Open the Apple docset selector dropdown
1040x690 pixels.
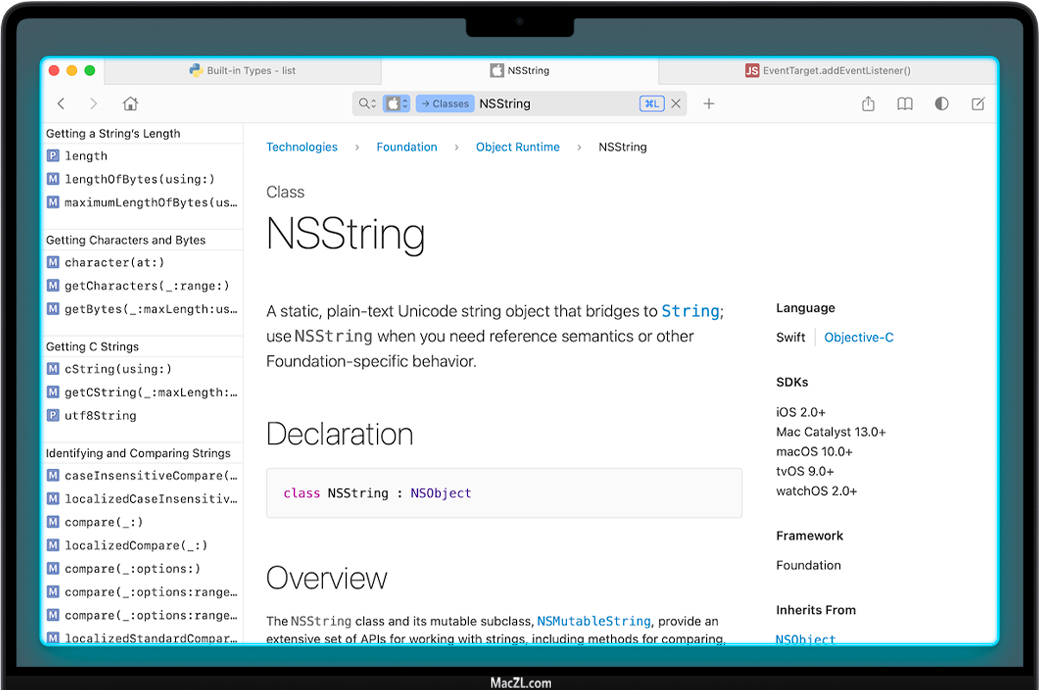pyautogui.click(x=397, y=104)
